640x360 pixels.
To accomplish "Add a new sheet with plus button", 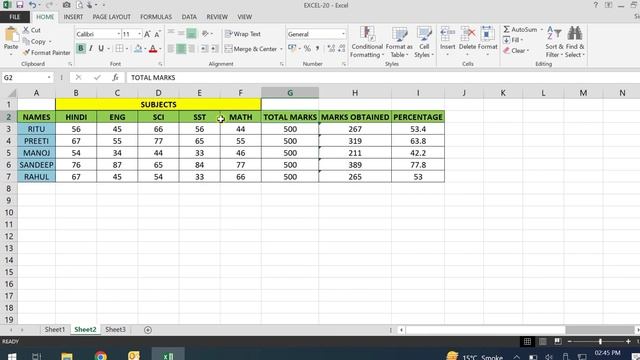I will (148, 329).
